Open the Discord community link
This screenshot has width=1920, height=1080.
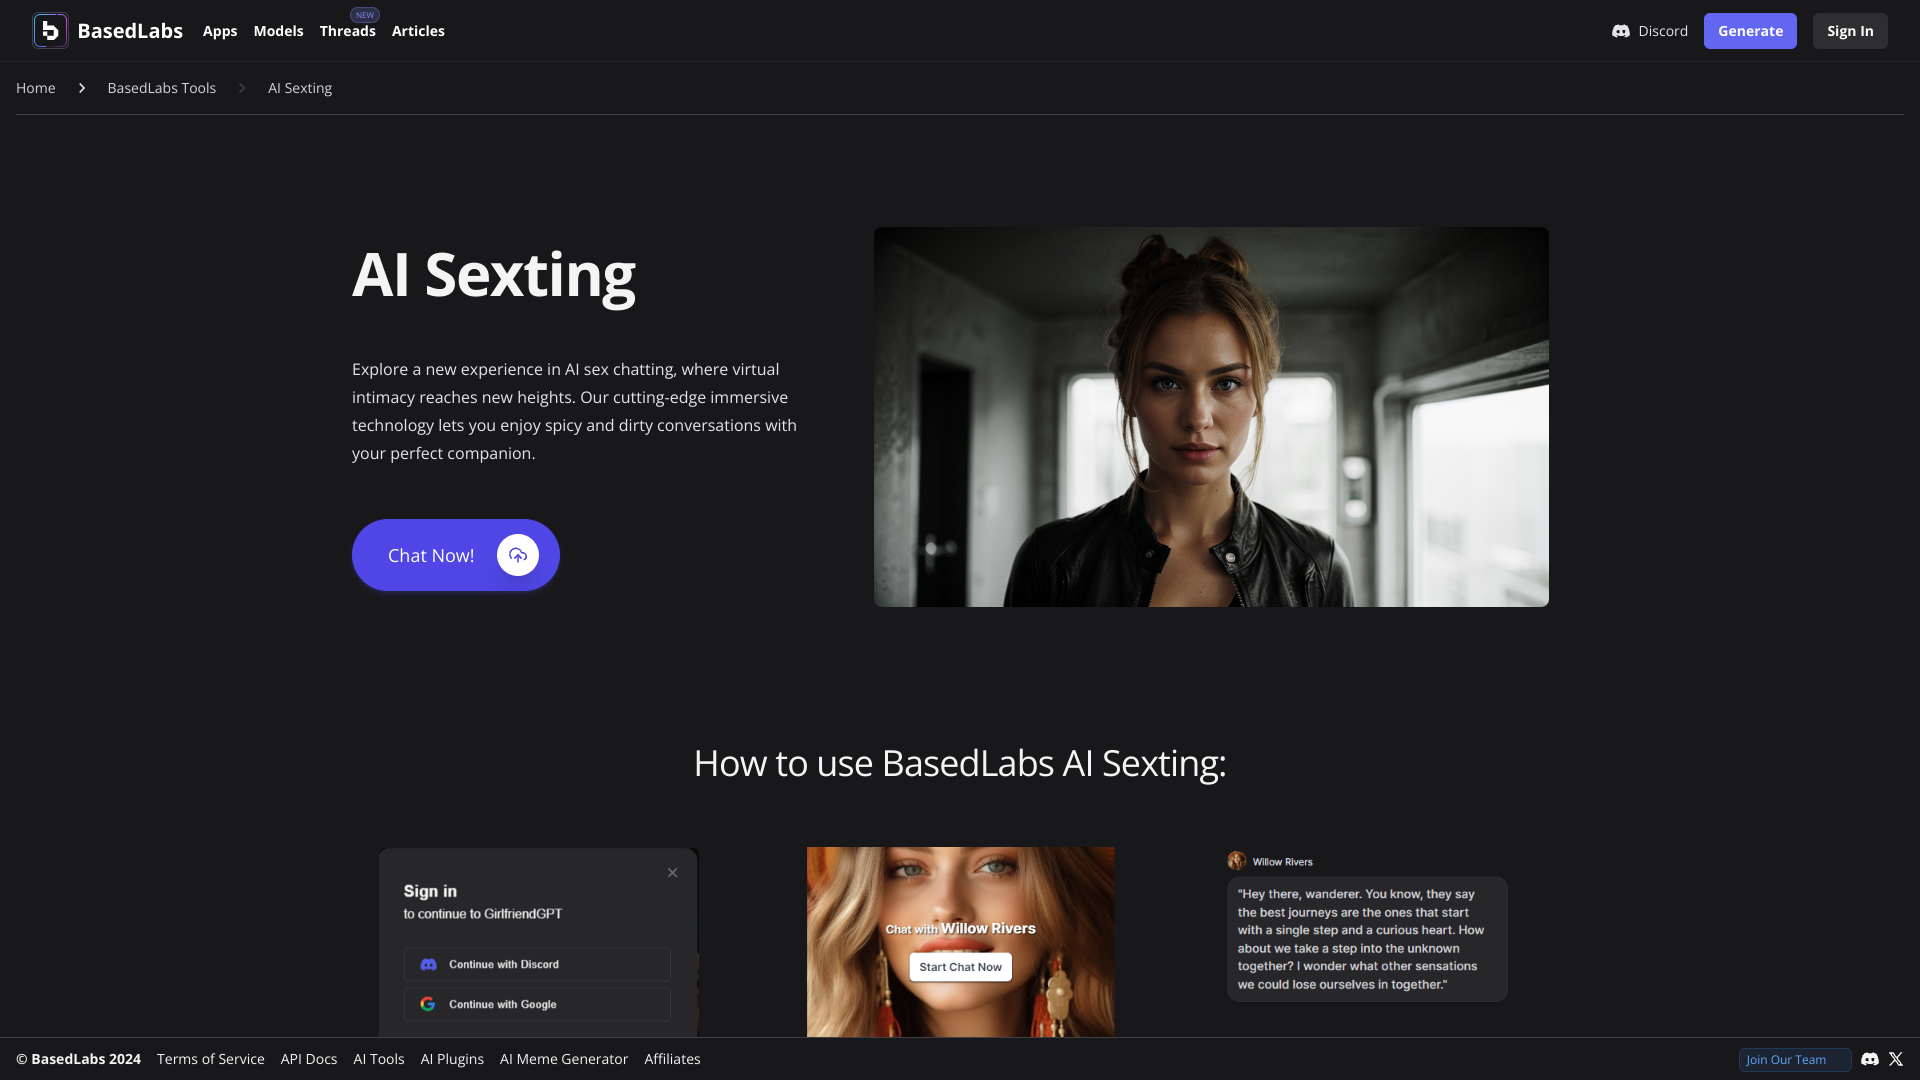[x=1650, y=30]
